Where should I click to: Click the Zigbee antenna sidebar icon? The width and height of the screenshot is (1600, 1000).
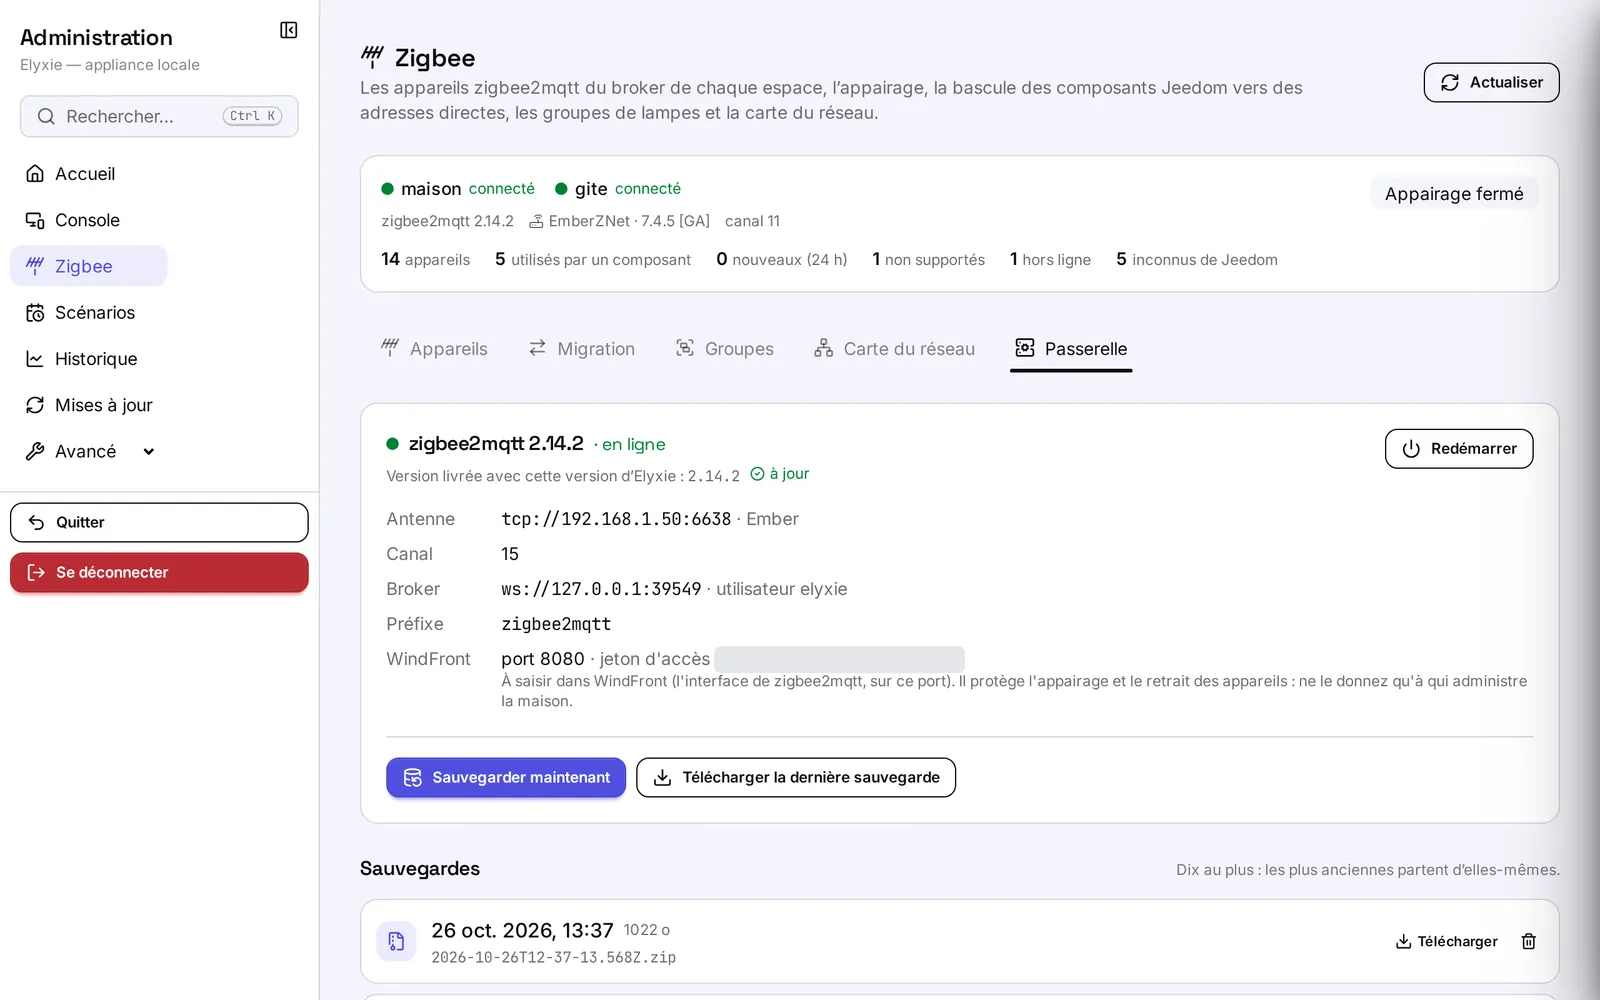click(35, 266)
